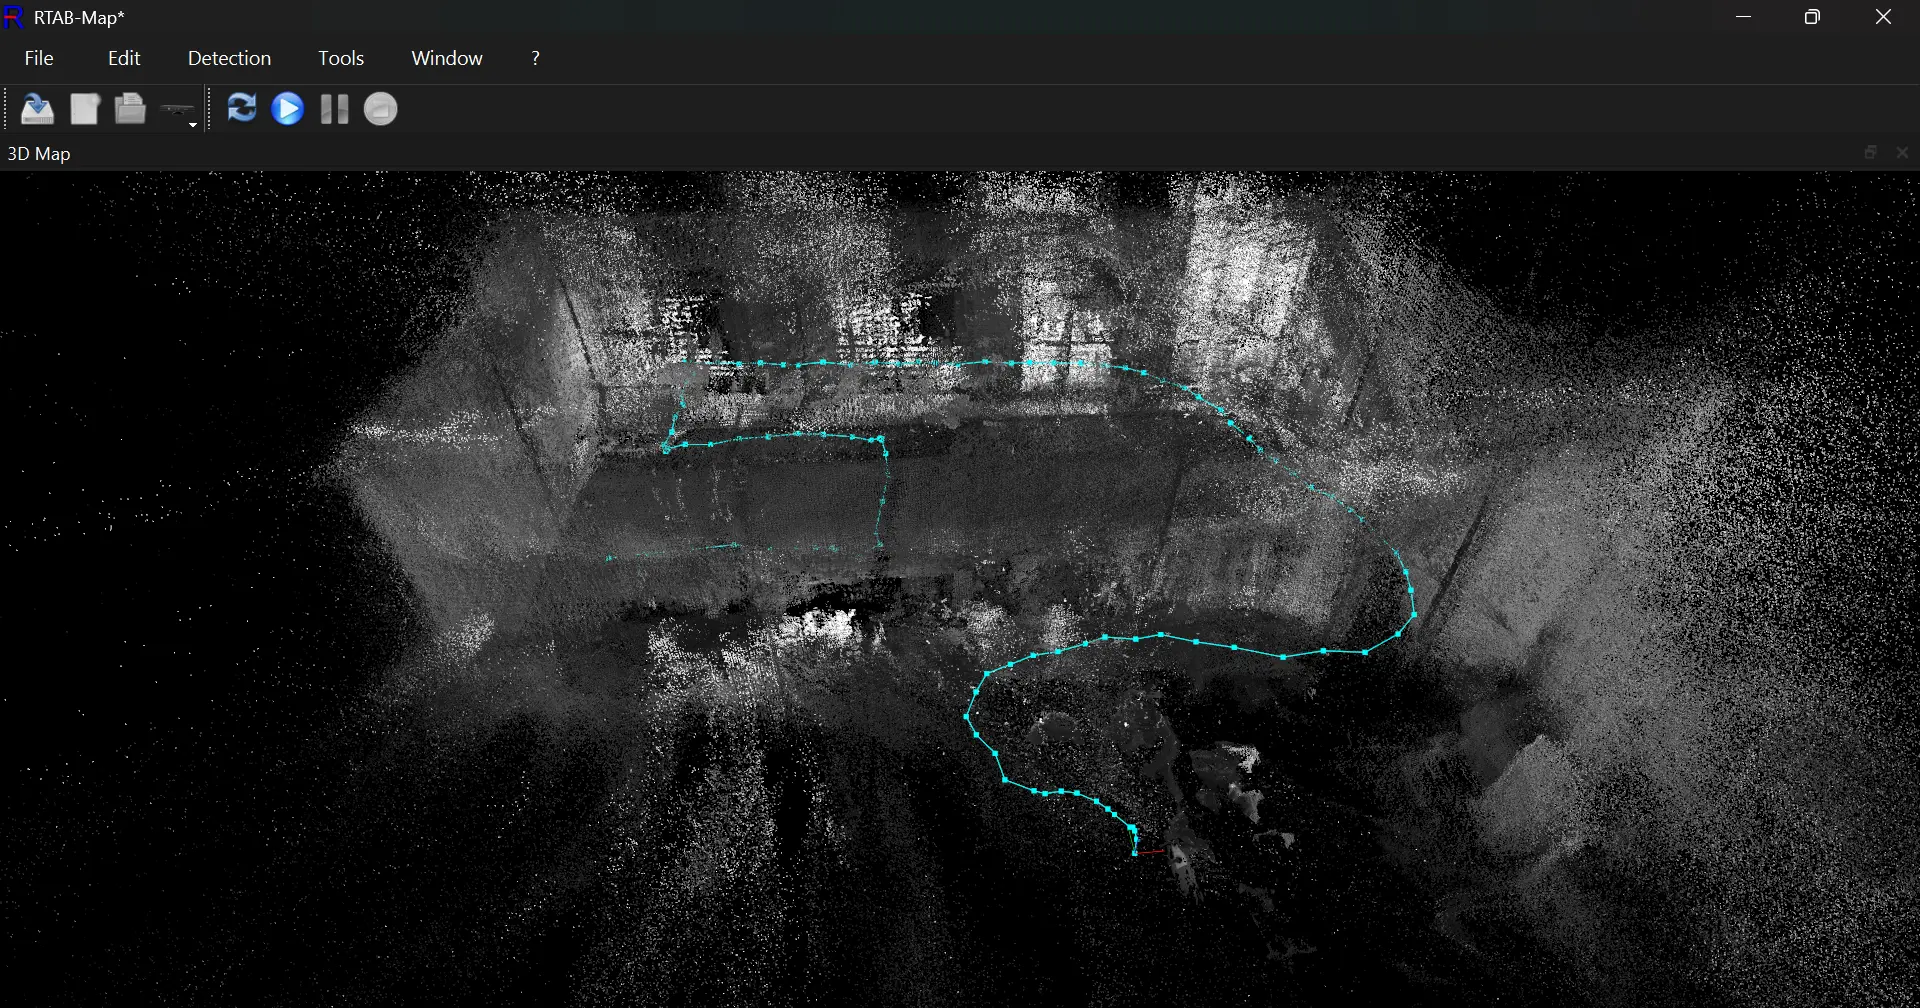
Task: Create a new database from the toolbar
Action: pyautogui.click(x=85, y=109)
